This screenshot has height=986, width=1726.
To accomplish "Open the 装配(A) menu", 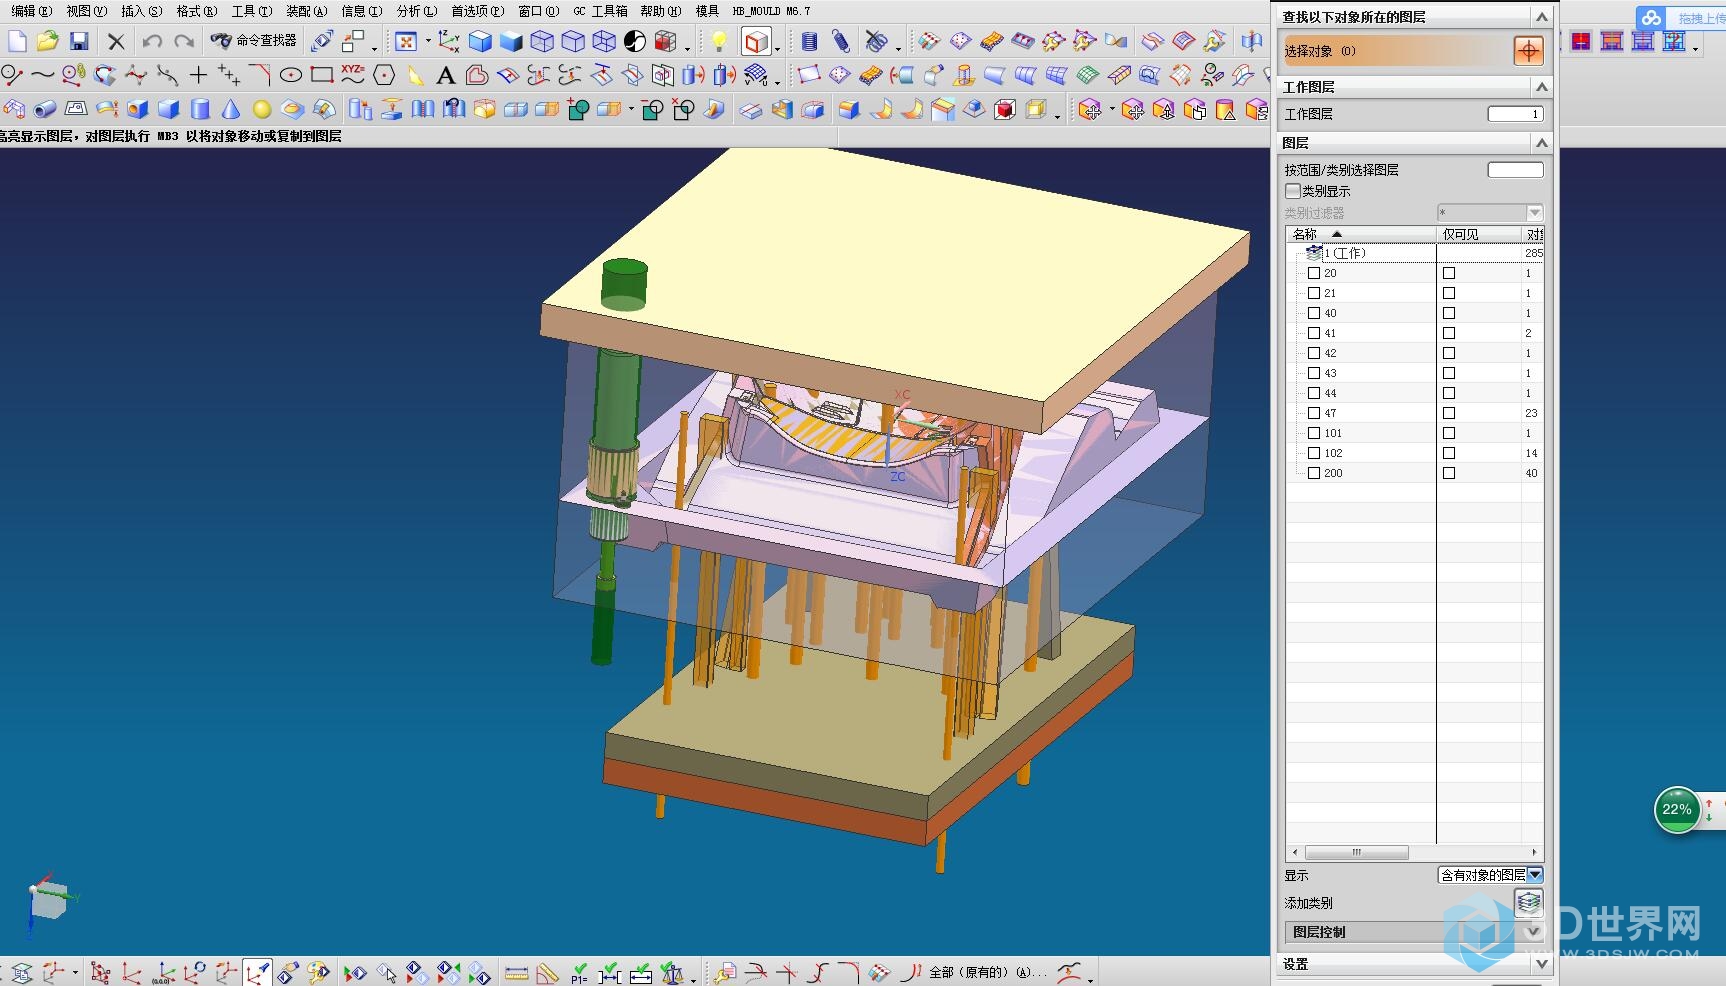I will coord(306,11).
